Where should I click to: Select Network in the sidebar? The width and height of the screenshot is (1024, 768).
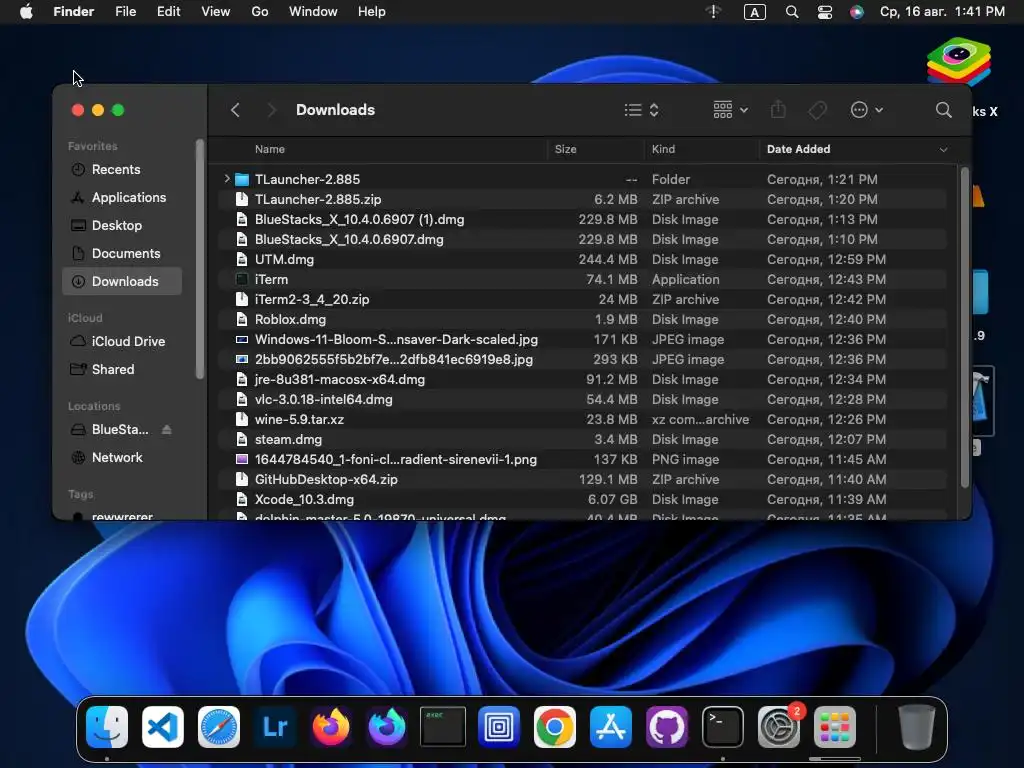click(122, 458)
